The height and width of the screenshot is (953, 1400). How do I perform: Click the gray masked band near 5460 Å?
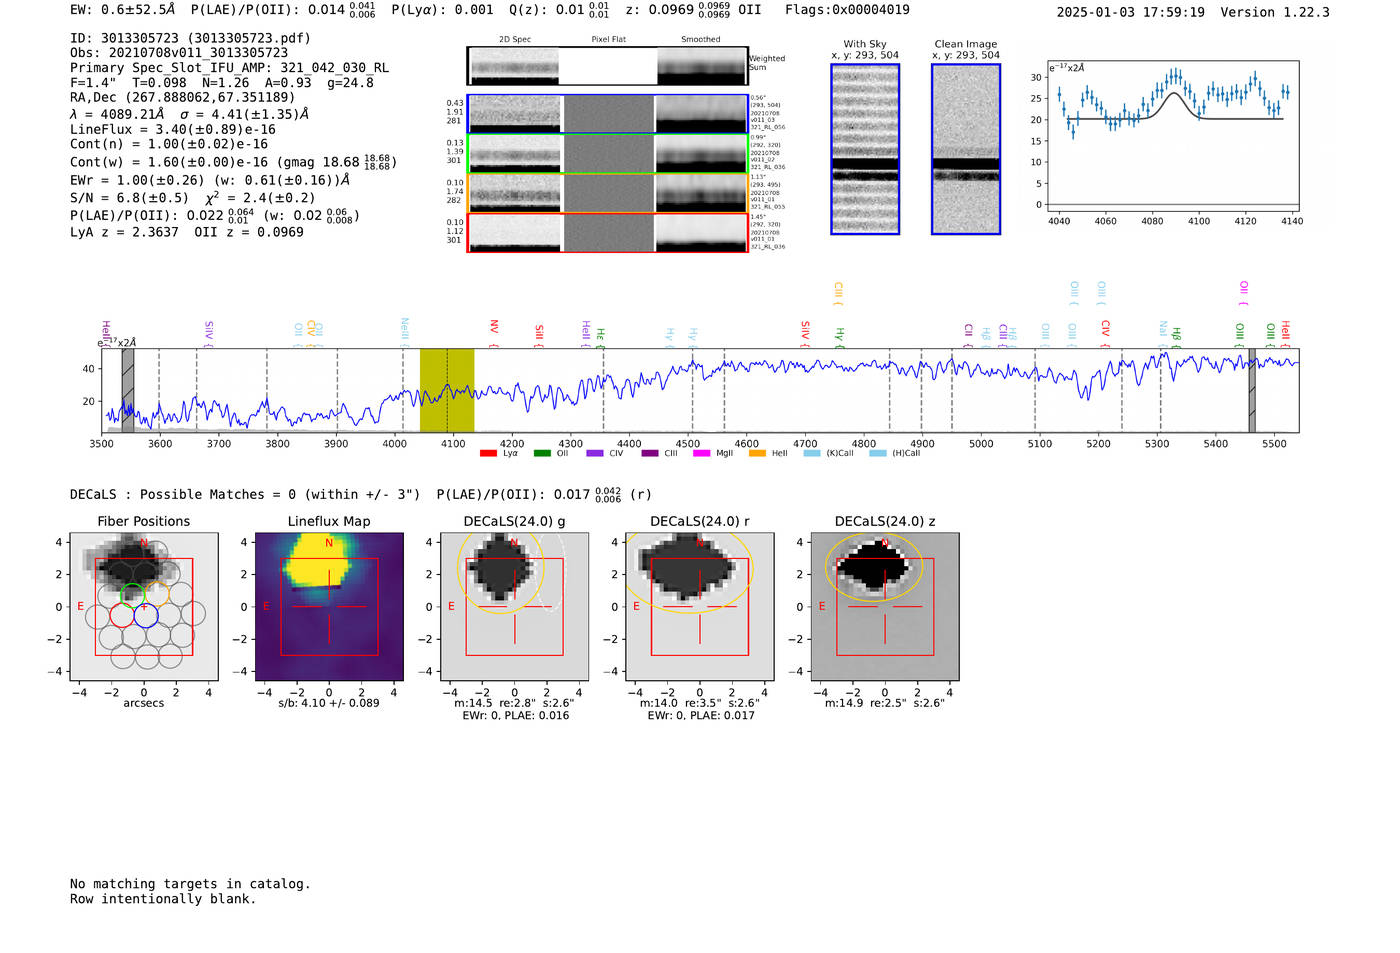coord(1252,391)
